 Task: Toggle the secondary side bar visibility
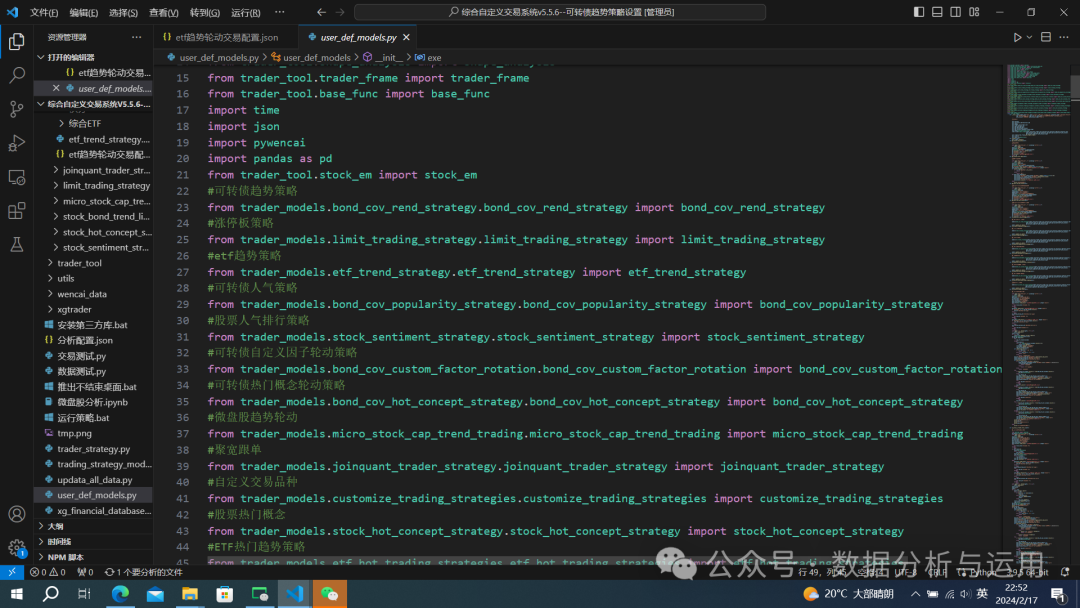(x=955, y=12)
